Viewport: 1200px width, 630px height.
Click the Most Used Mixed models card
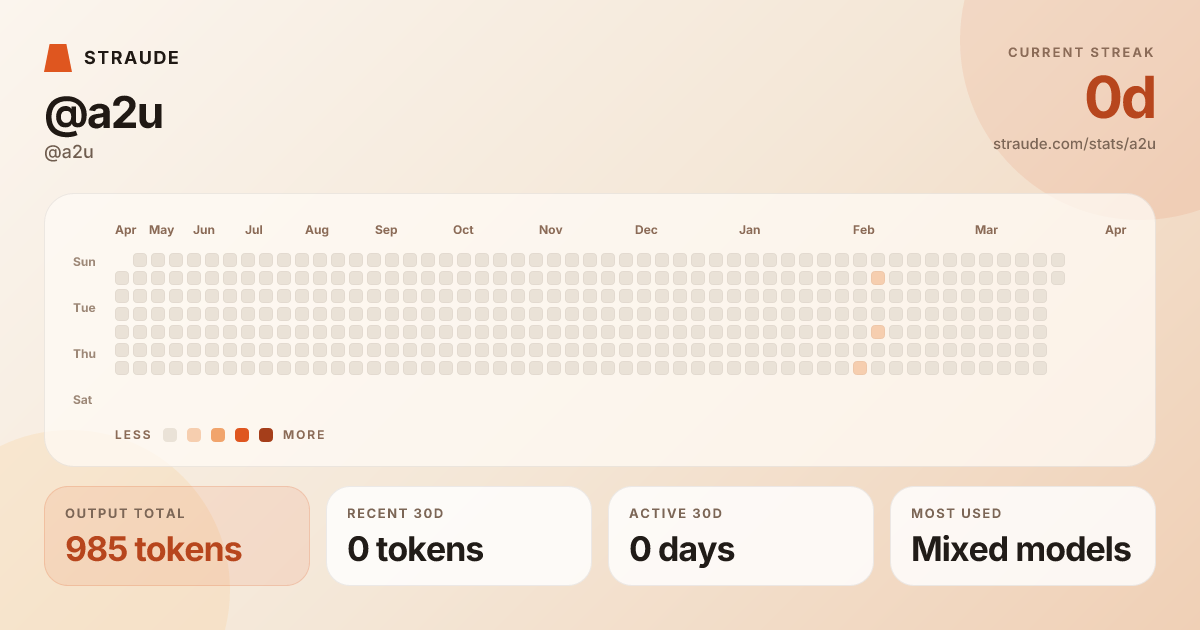(1022, 536)
